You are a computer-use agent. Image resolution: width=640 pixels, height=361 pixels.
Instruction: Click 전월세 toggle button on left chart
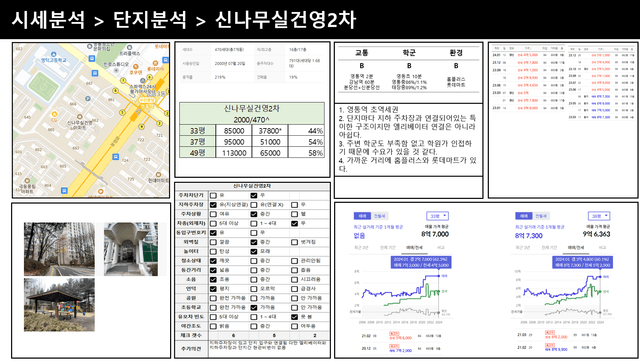[x=380, y=216]
